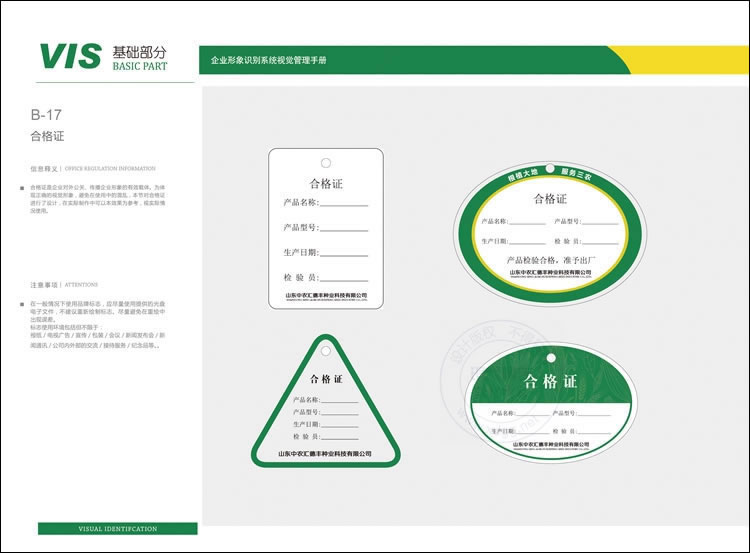
Task: Click the 基础部分 BASIC PART heading
Action: pos(140,57)
